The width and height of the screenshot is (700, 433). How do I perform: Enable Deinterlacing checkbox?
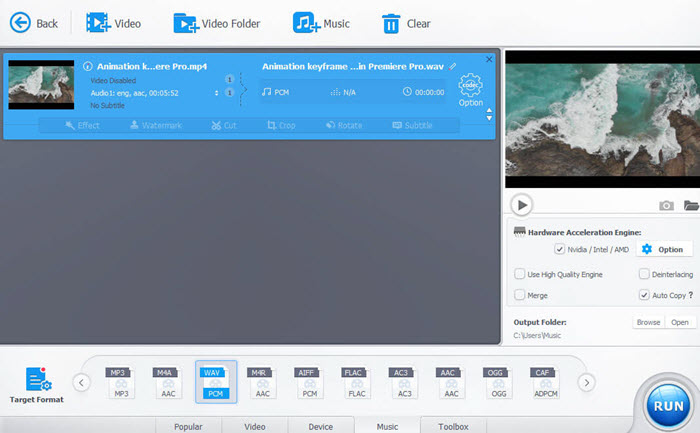pos(644,274)
